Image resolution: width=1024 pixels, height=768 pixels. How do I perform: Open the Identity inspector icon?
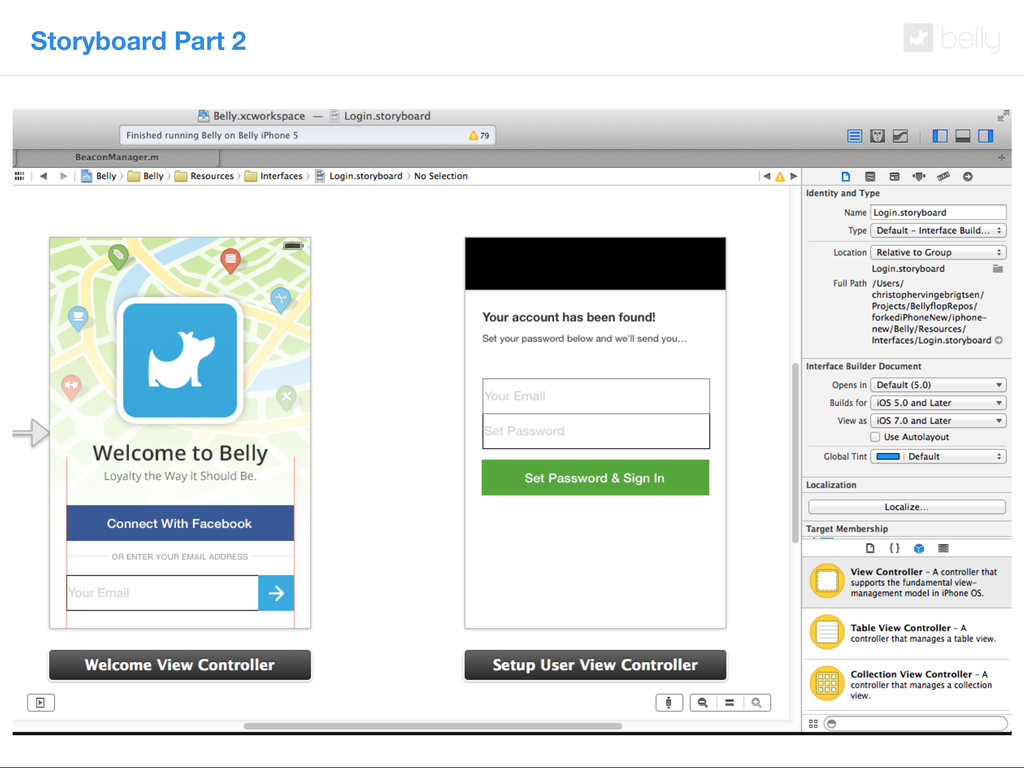tap(894, 176)
